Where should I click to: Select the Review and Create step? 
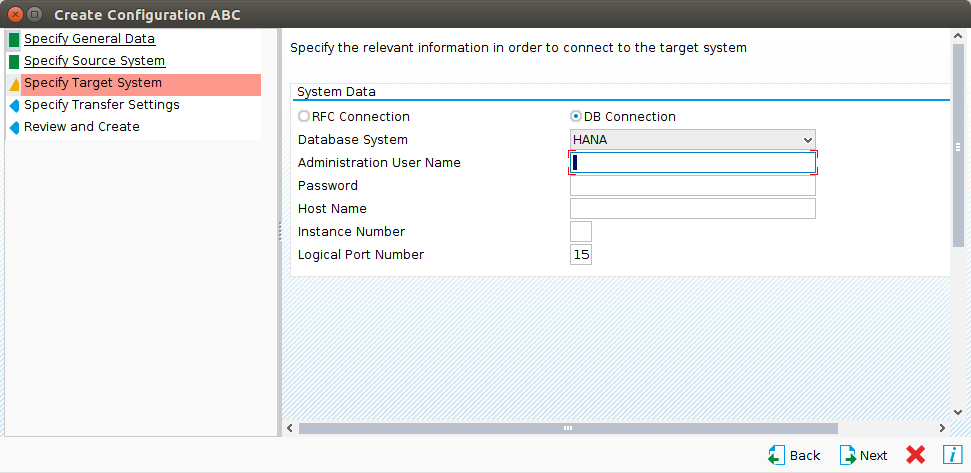point(81,127)
